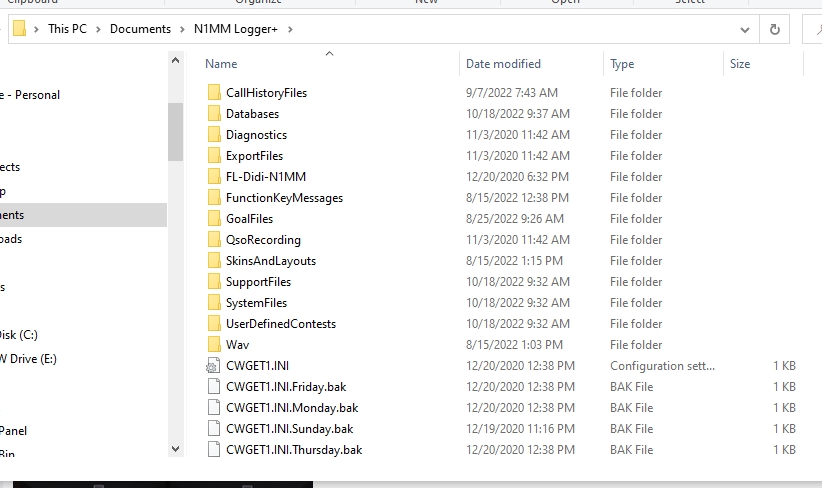Image resolution: width=822 pixels, height=488 pixels.
Task: Click the Wav folder icon
Action: (214, 344)
